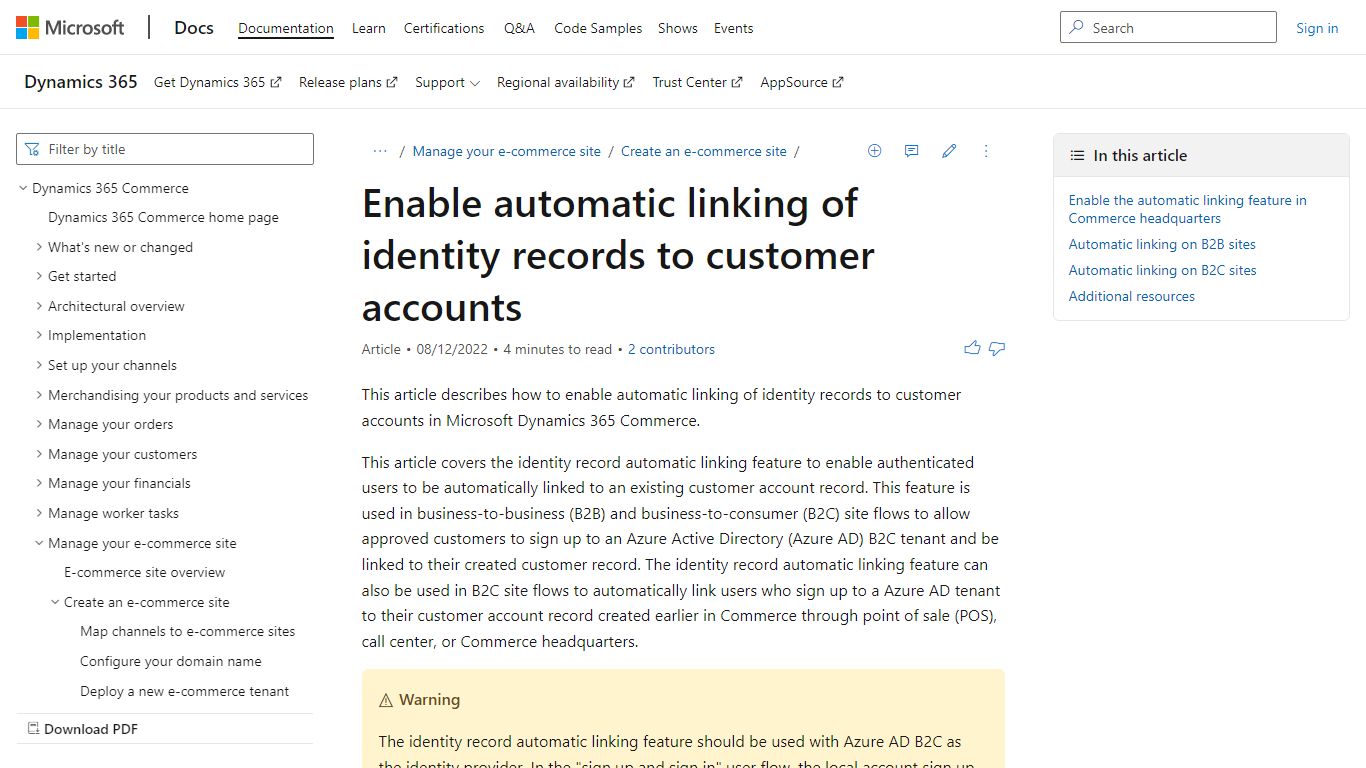Click the Download PDF icon
Image resolution: width=1366 pixels, height=768 pixels.
click(x=33, y=729)
